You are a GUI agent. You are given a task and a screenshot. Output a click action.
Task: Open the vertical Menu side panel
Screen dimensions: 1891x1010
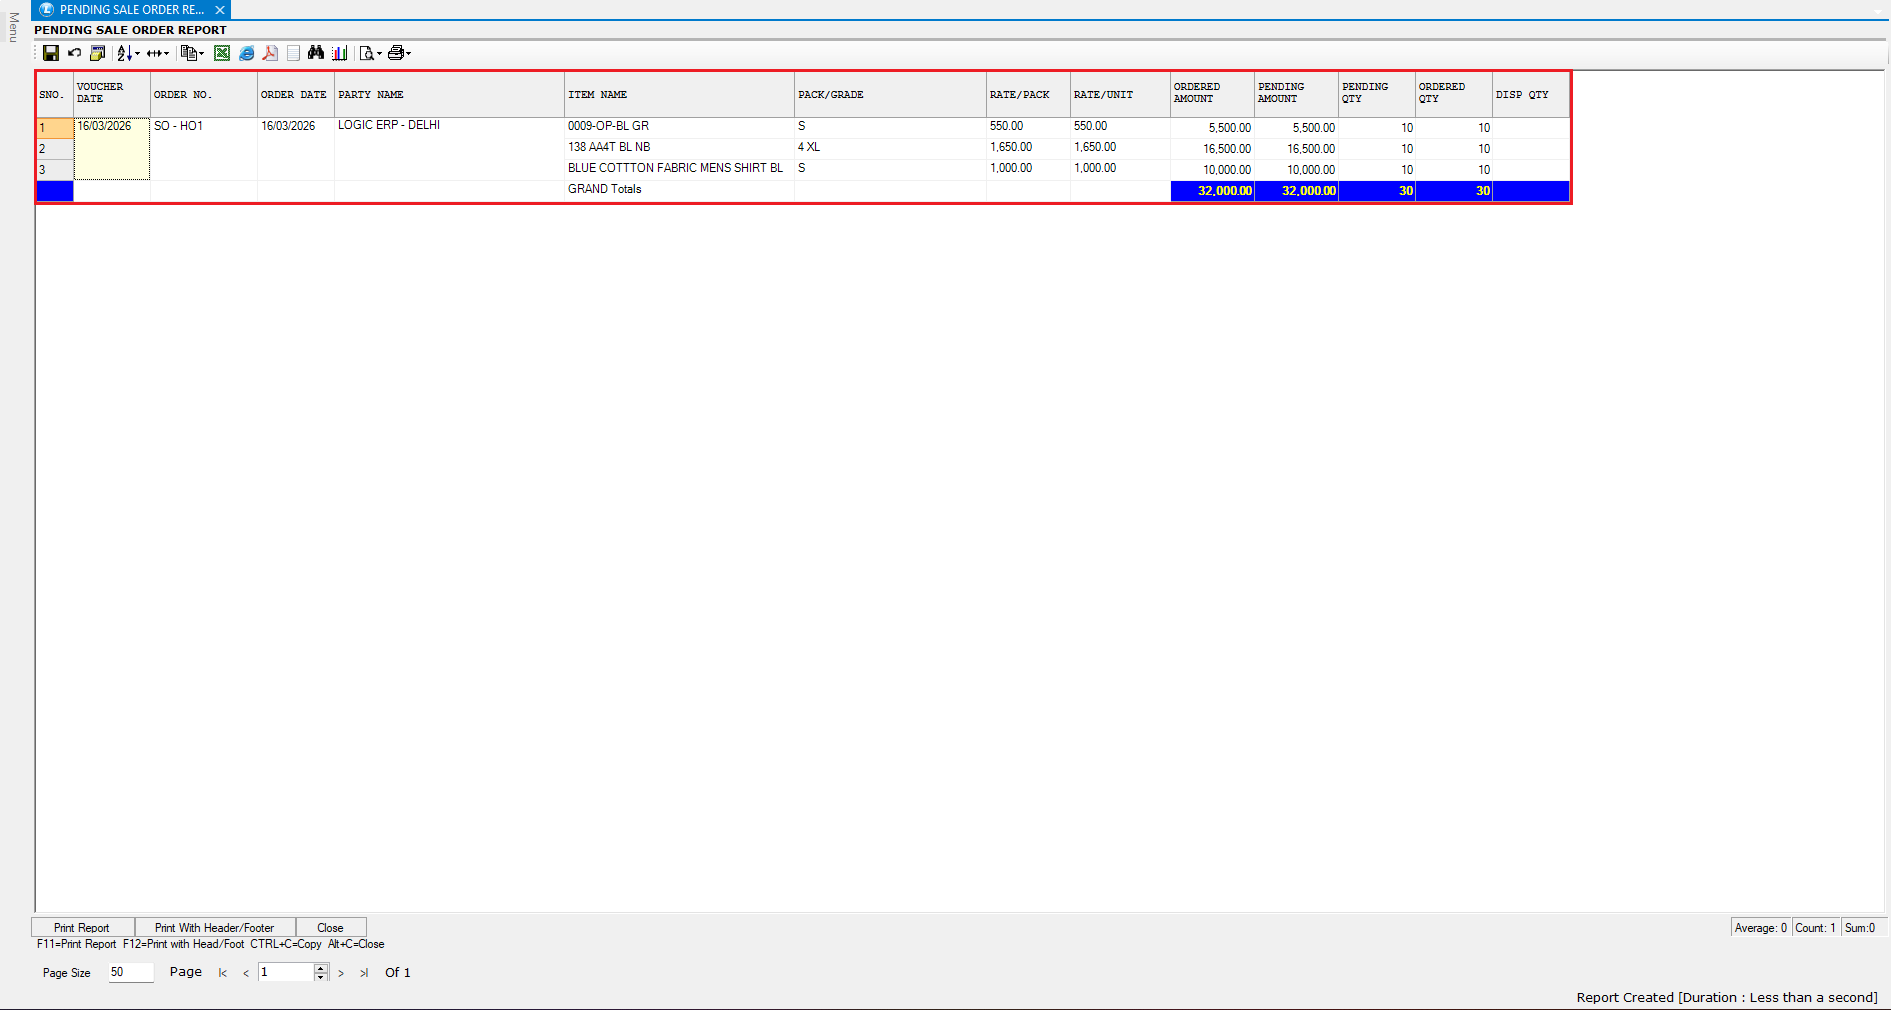pyautogui.click(x=13, y=28)
